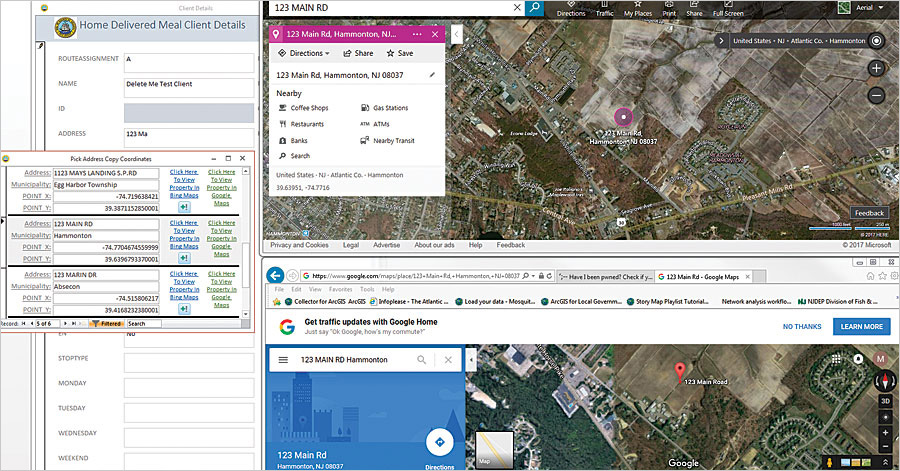Find nearby Coffee Shops
Screen dimensions: 900x471
(x=304, y=108)
